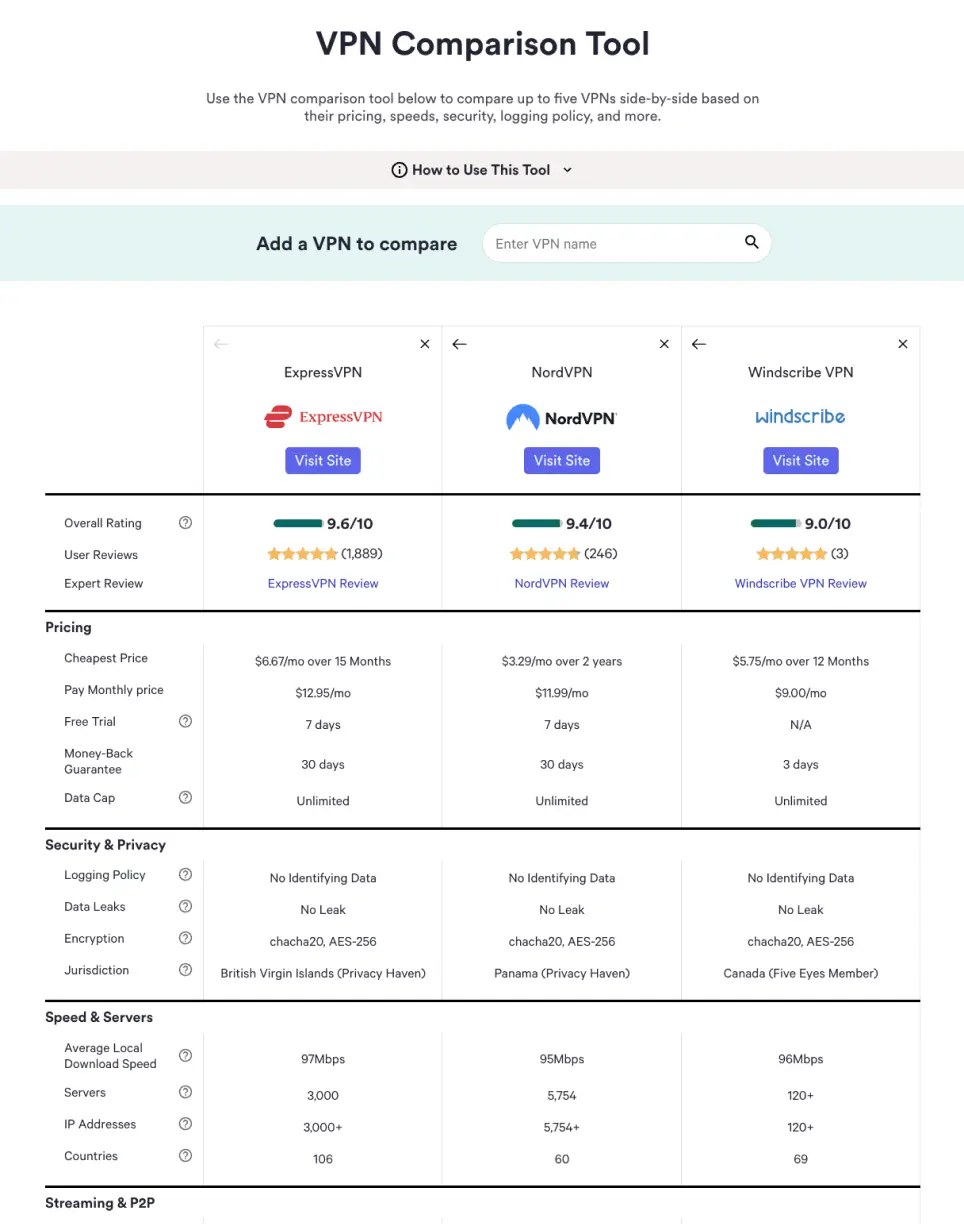Remove ExpressVPN column with X icon
Image resolution: width=964 pixels, height=1224 pixels.
click(x=425, y=344)
